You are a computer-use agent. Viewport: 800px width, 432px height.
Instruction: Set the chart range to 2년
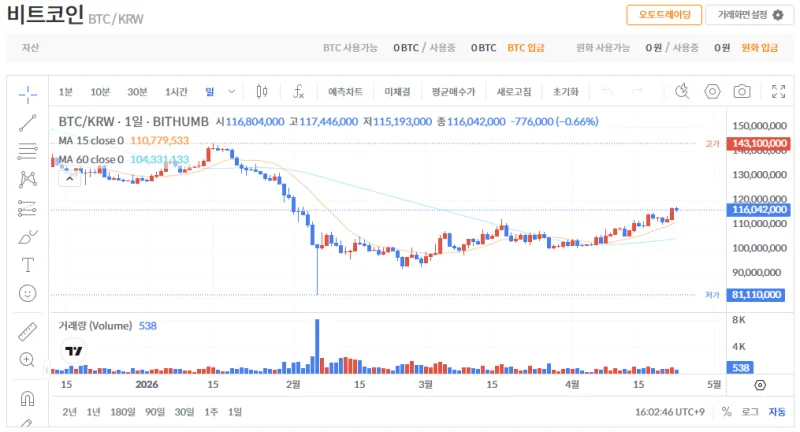[69, 412]
